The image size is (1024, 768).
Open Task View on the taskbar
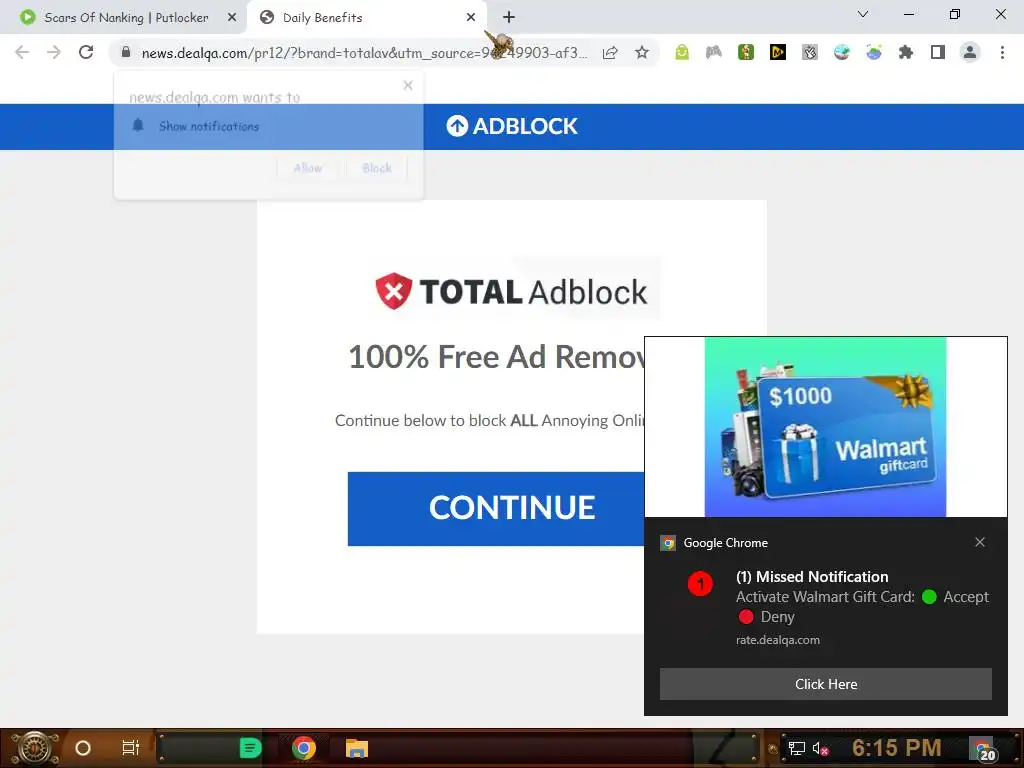(131, 748)
